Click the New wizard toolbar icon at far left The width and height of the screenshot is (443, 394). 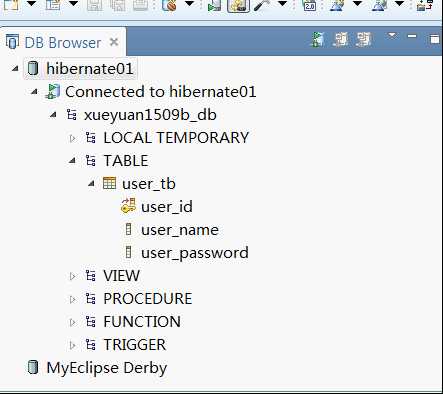click(10, 5)
